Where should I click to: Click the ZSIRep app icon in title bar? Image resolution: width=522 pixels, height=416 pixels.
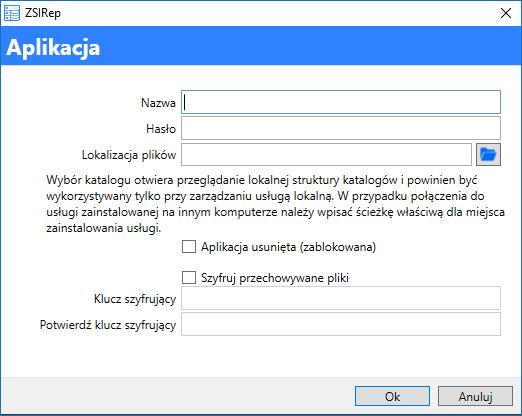point(12,13)
